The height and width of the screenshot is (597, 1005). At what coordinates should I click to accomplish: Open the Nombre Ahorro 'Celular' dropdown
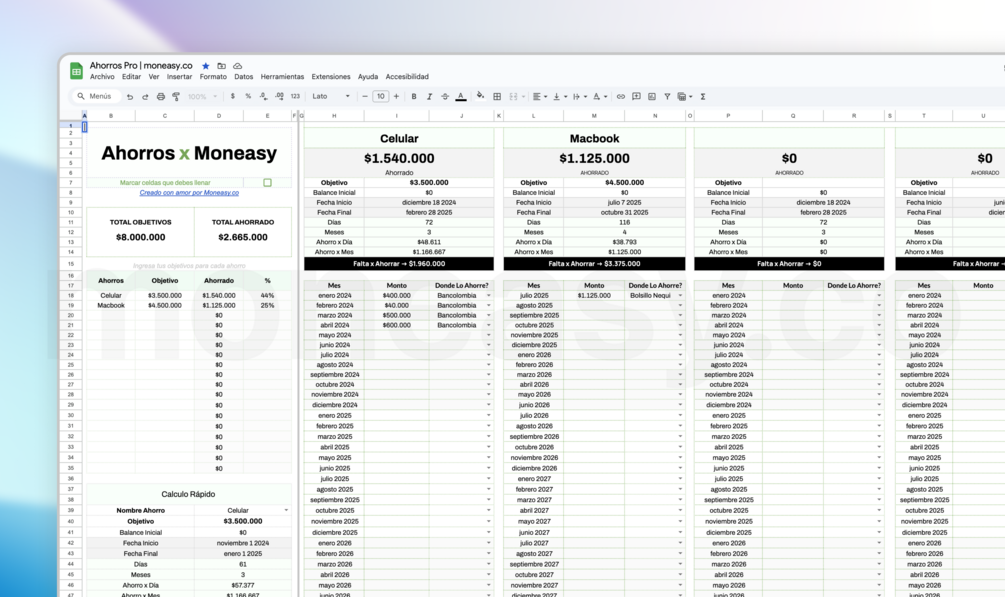(x=286, y=510)
